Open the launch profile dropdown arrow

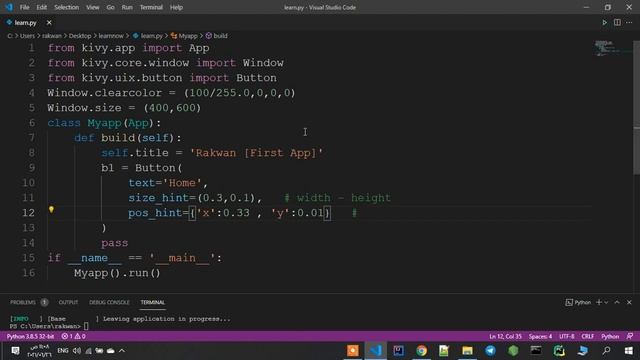[606, 302]
